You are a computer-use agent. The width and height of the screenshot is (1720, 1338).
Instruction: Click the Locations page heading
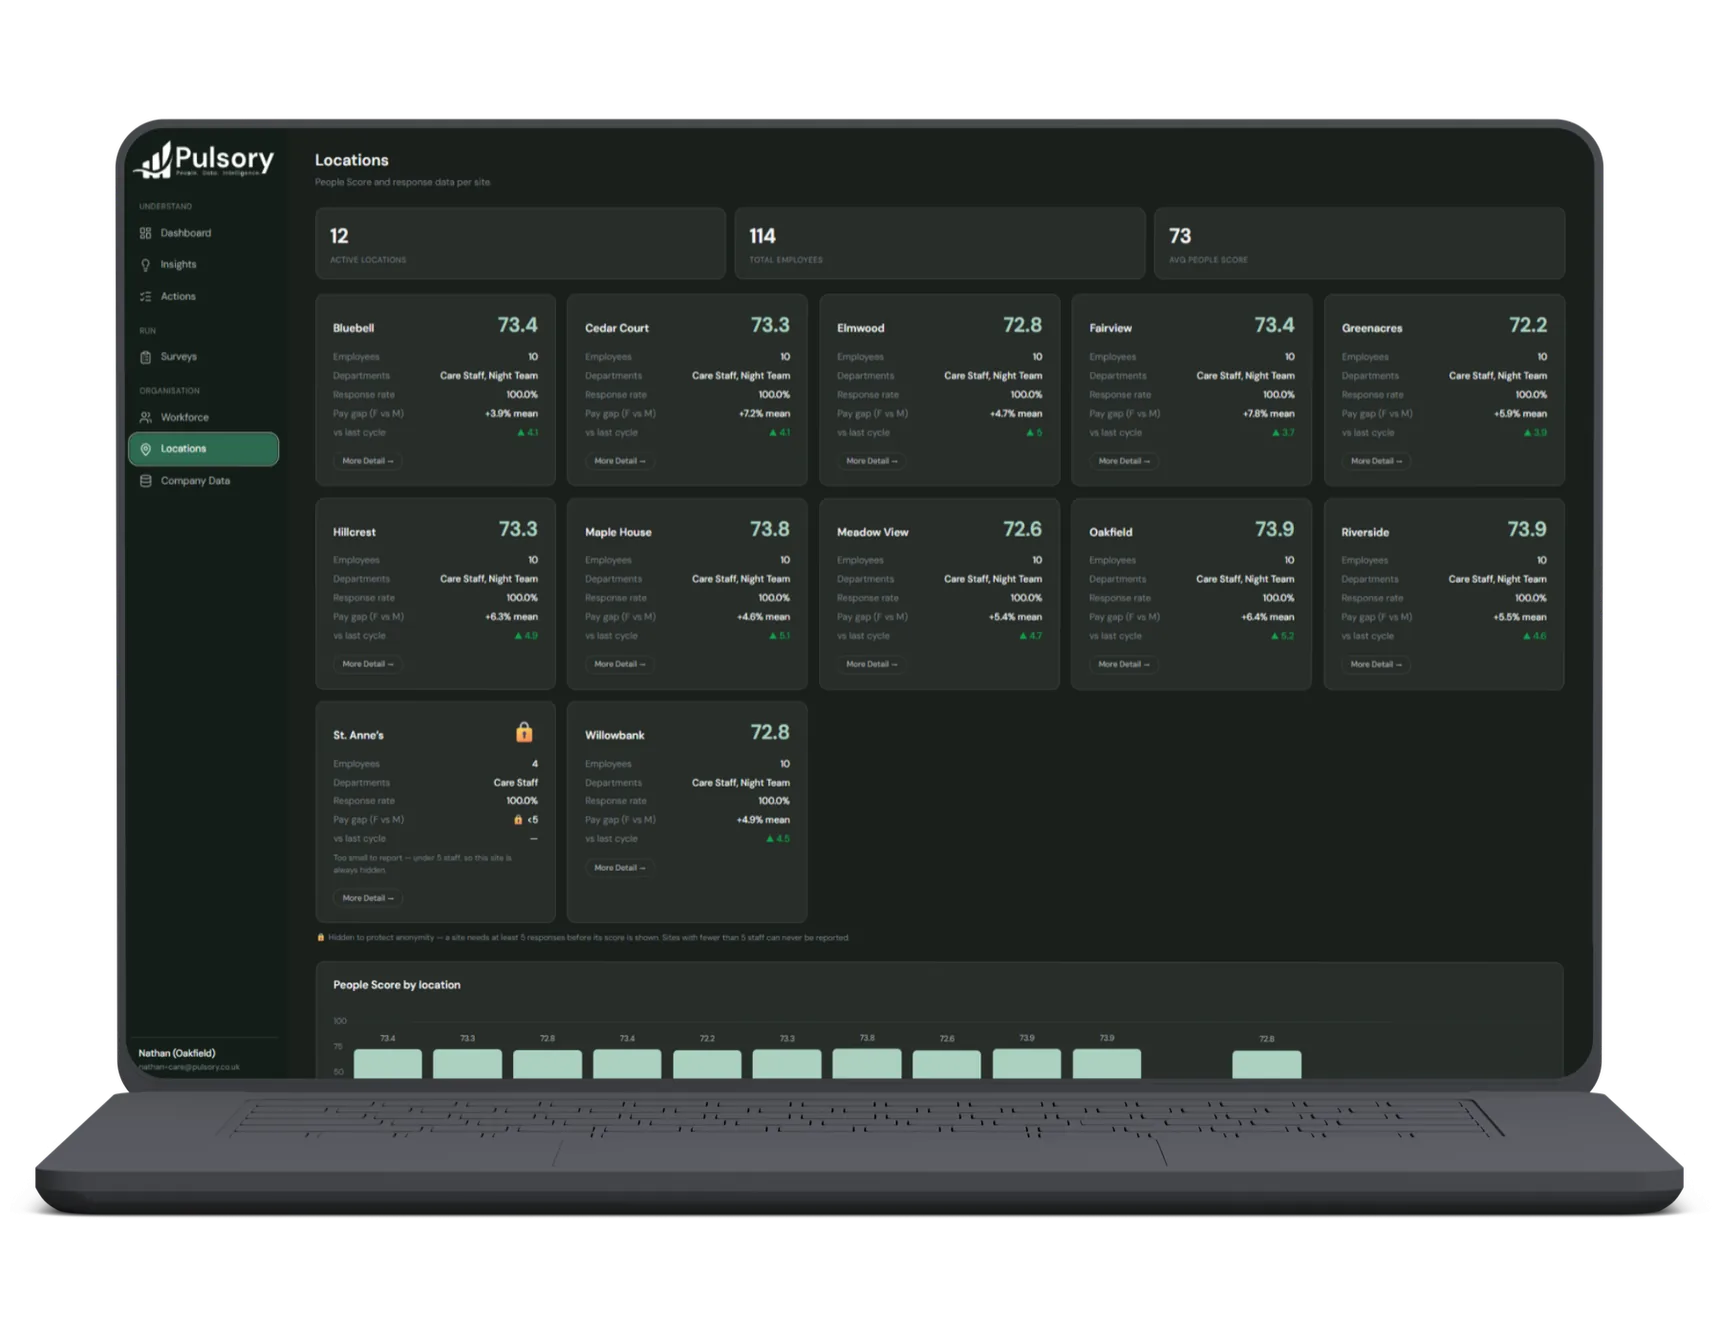point(352,160)
